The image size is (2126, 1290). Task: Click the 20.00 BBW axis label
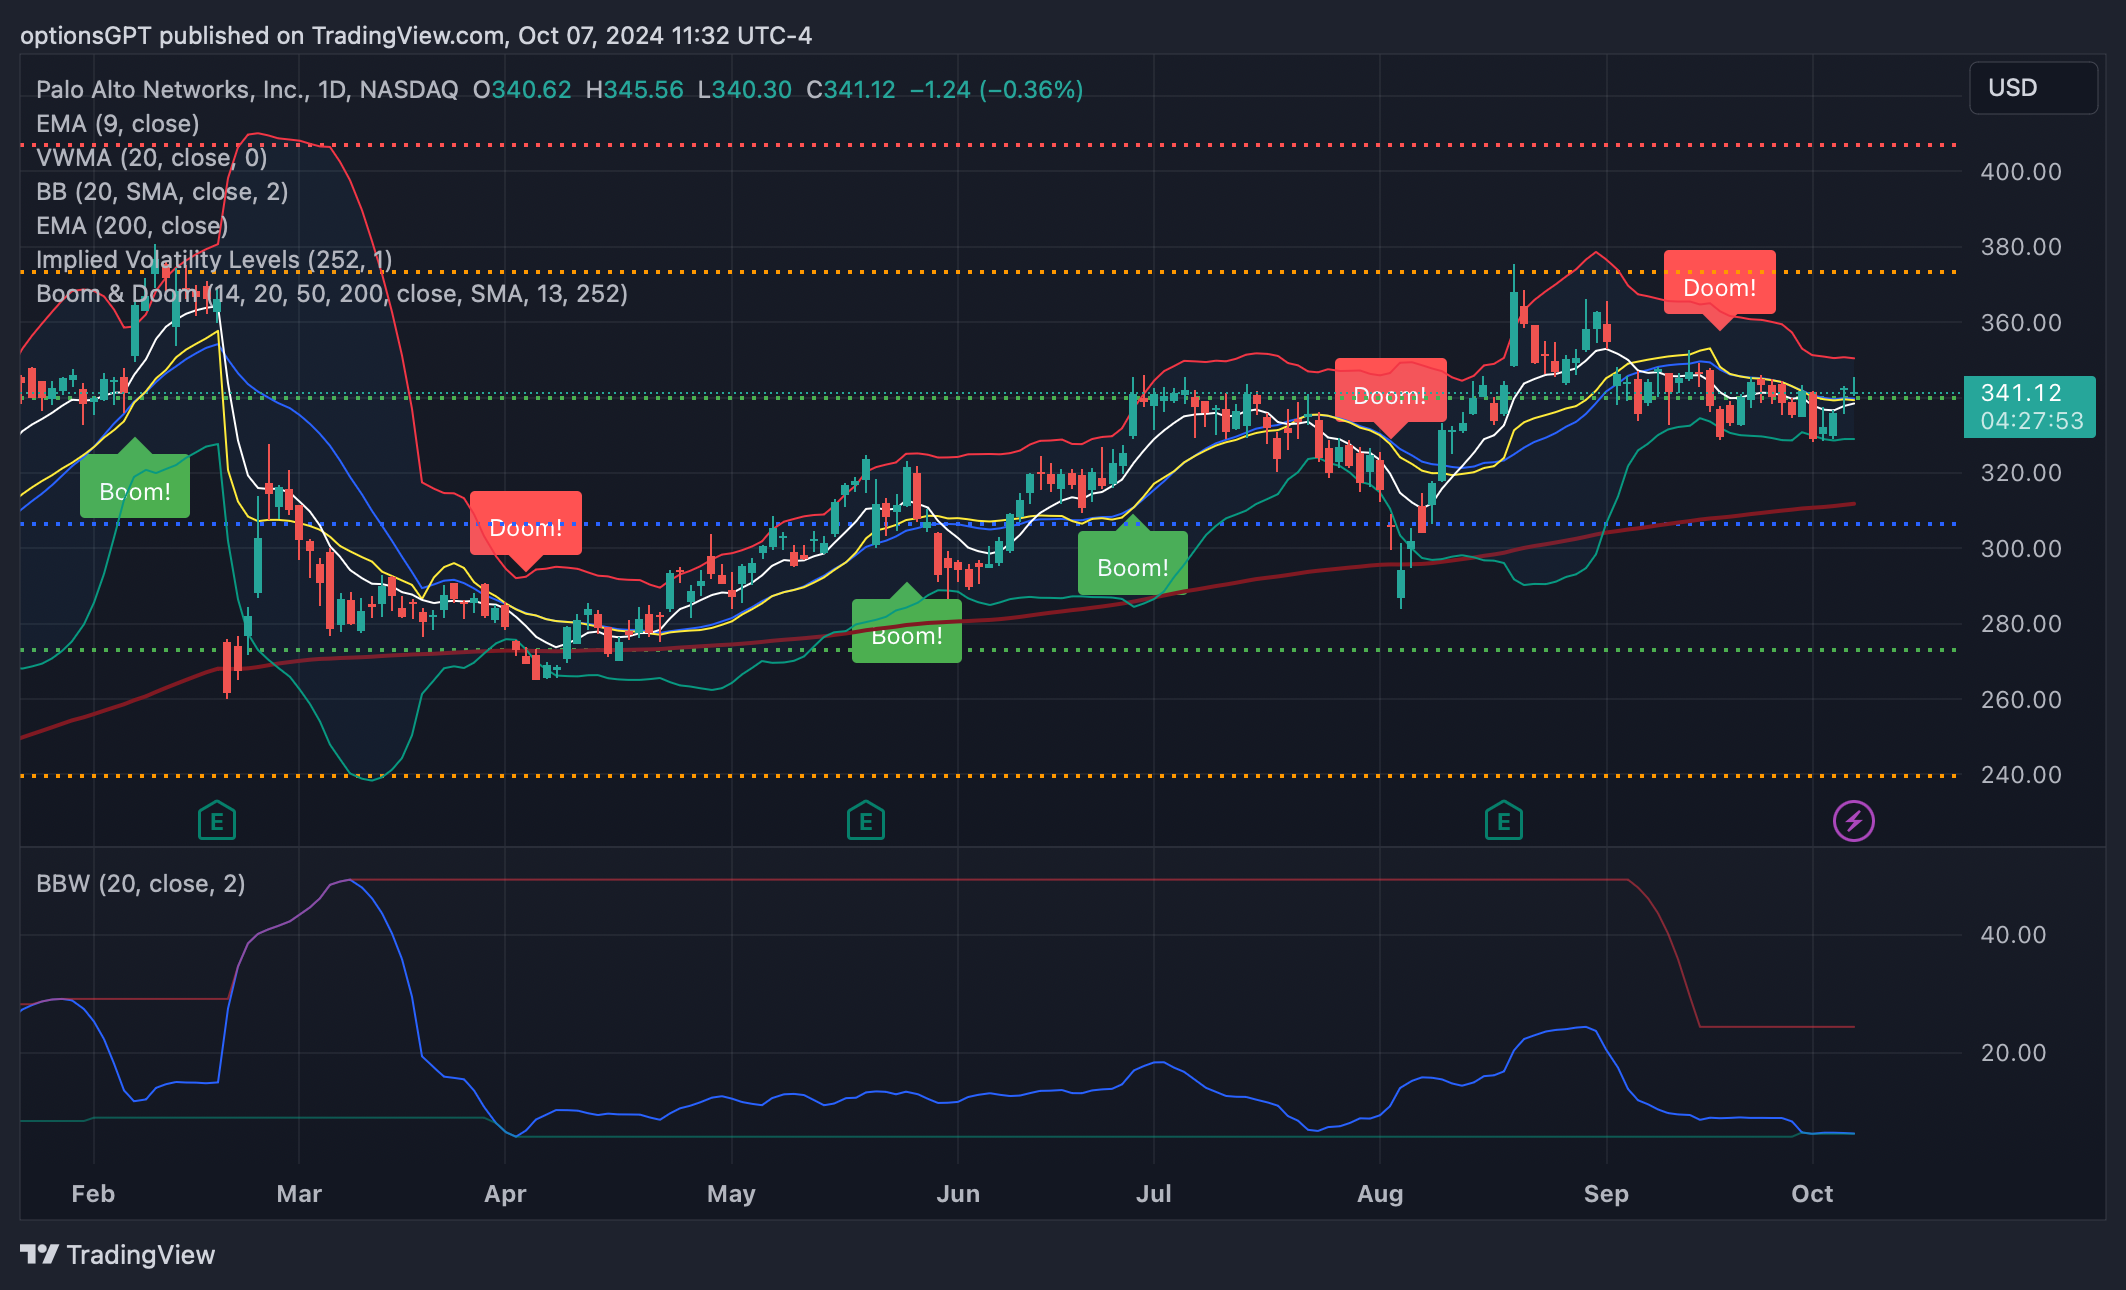(x=2013, y=1053)
